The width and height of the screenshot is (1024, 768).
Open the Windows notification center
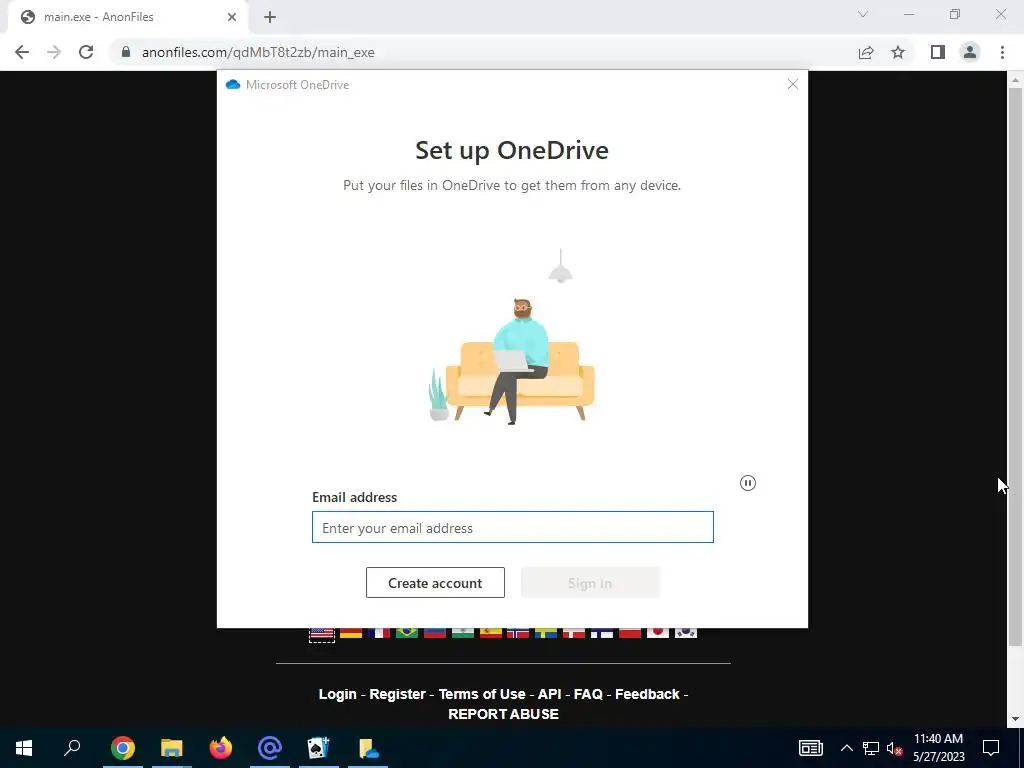click(991, 748)
